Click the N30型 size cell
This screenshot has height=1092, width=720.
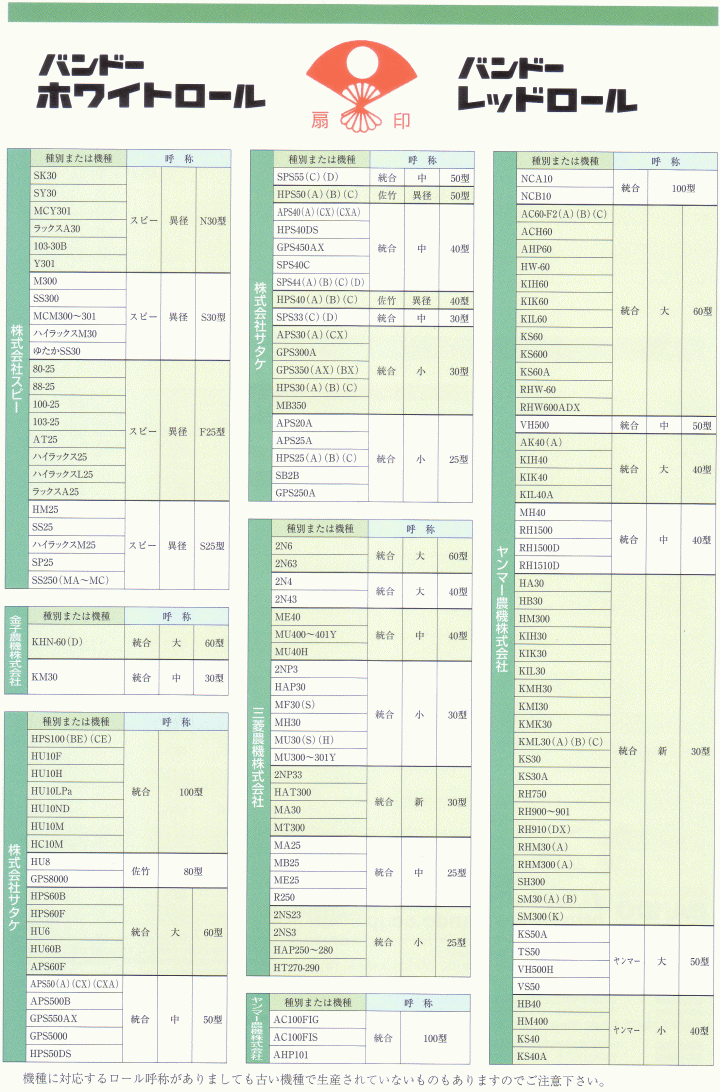[213, 221]
